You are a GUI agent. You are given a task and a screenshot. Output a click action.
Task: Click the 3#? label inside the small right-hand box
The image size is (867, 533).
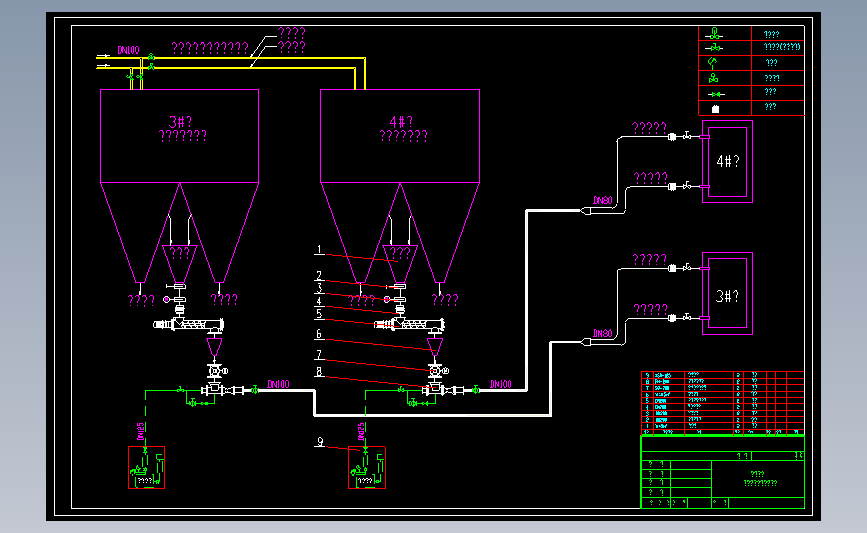tap(728, 296)
